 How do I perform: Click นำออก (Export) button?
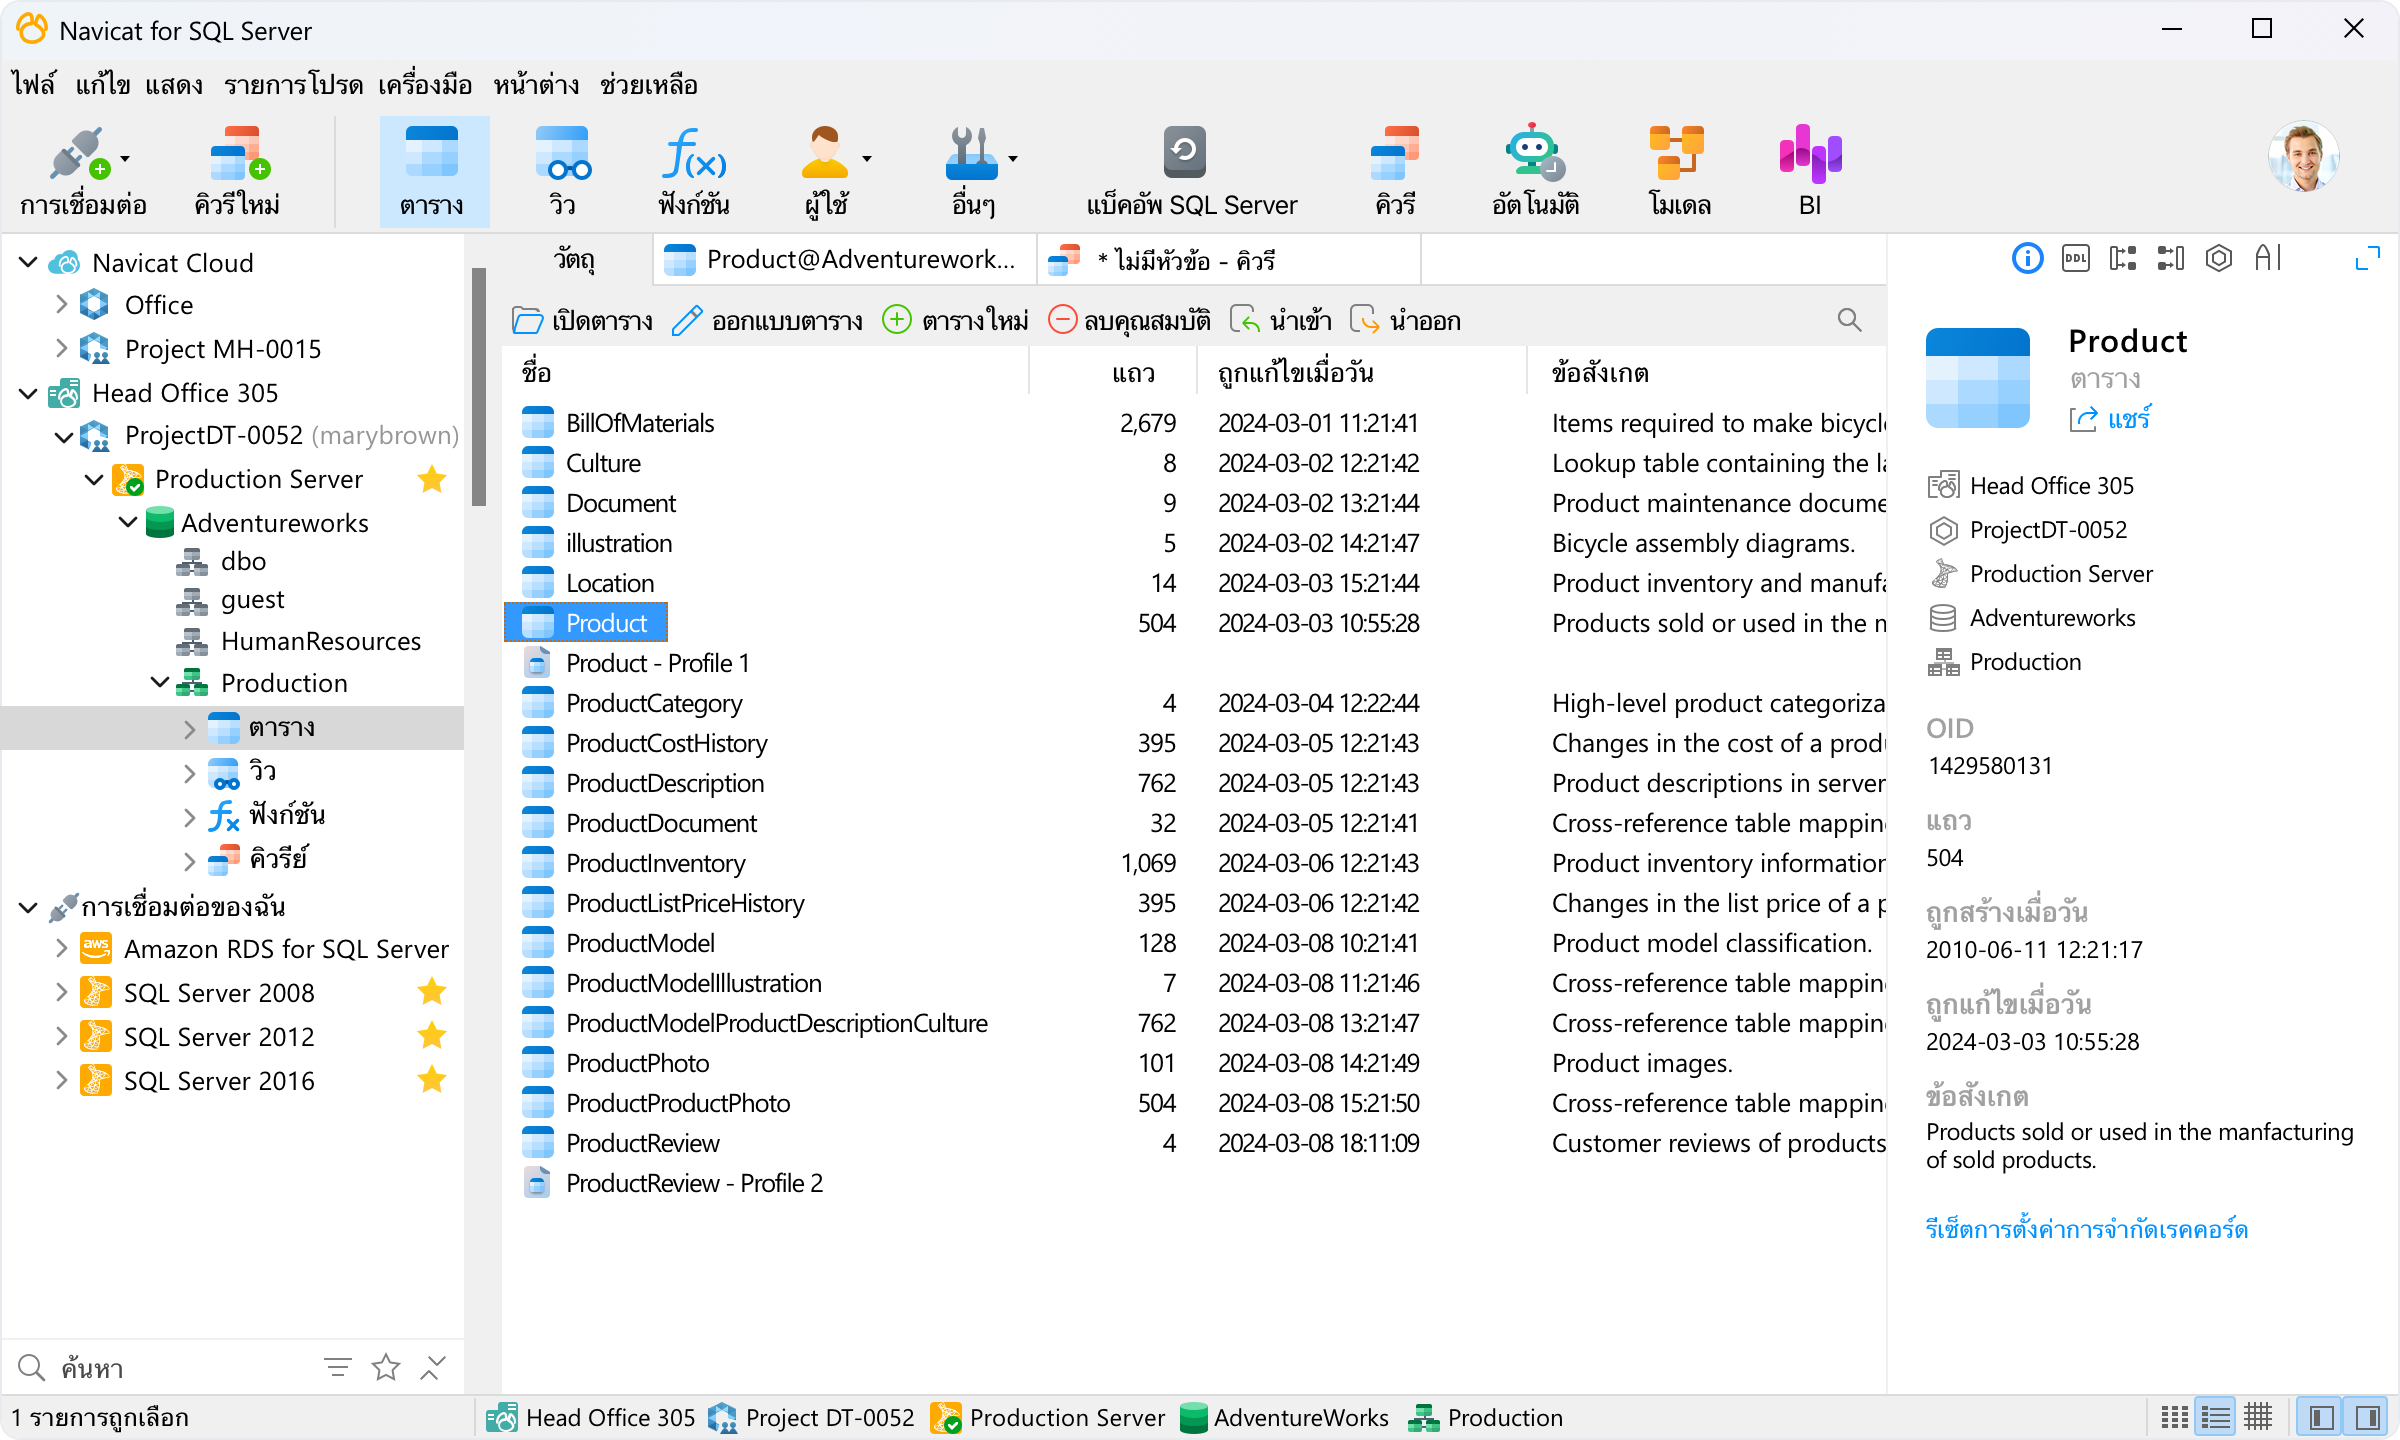tap(1406, 320)
